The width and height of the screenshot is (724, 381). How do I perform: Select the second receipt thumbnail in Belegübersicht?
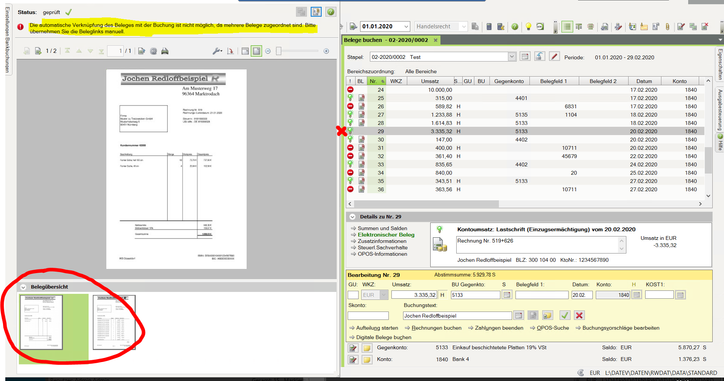click(114, 322)
